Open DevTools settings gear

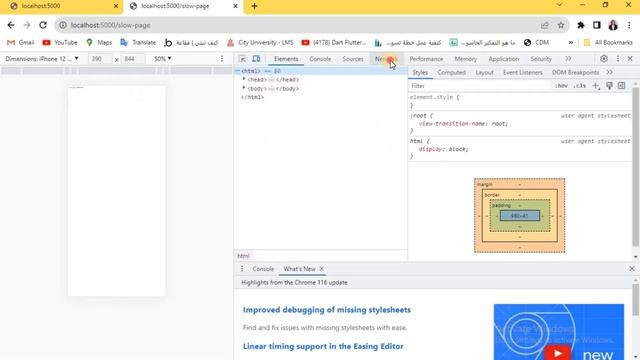tap(604, 59)
